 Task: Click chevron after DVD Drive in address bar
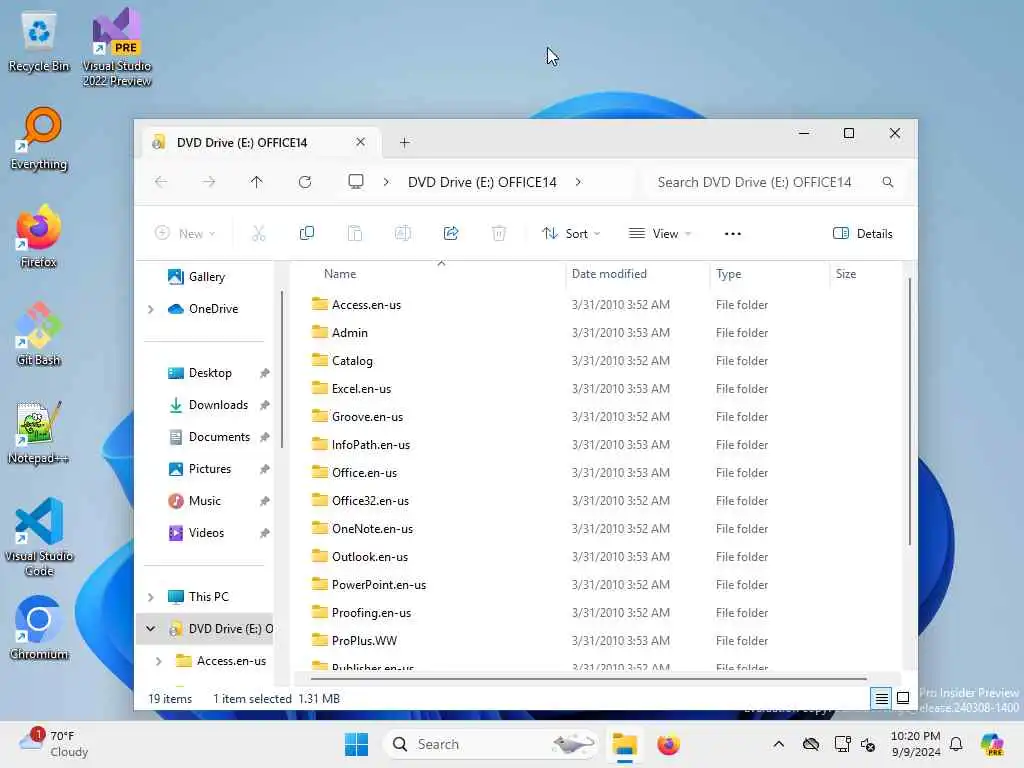click(x=578, y=182)
